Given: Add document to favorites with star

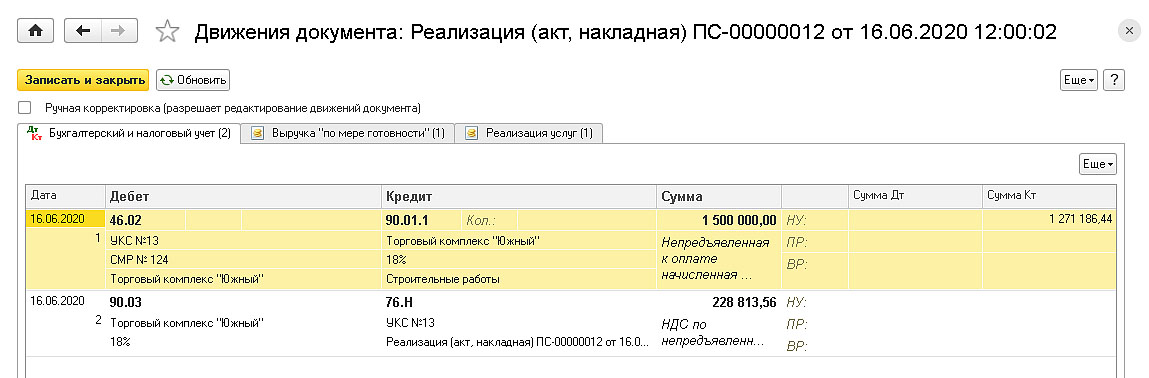Looking at the screenshot, I should [x=168, y=31].
